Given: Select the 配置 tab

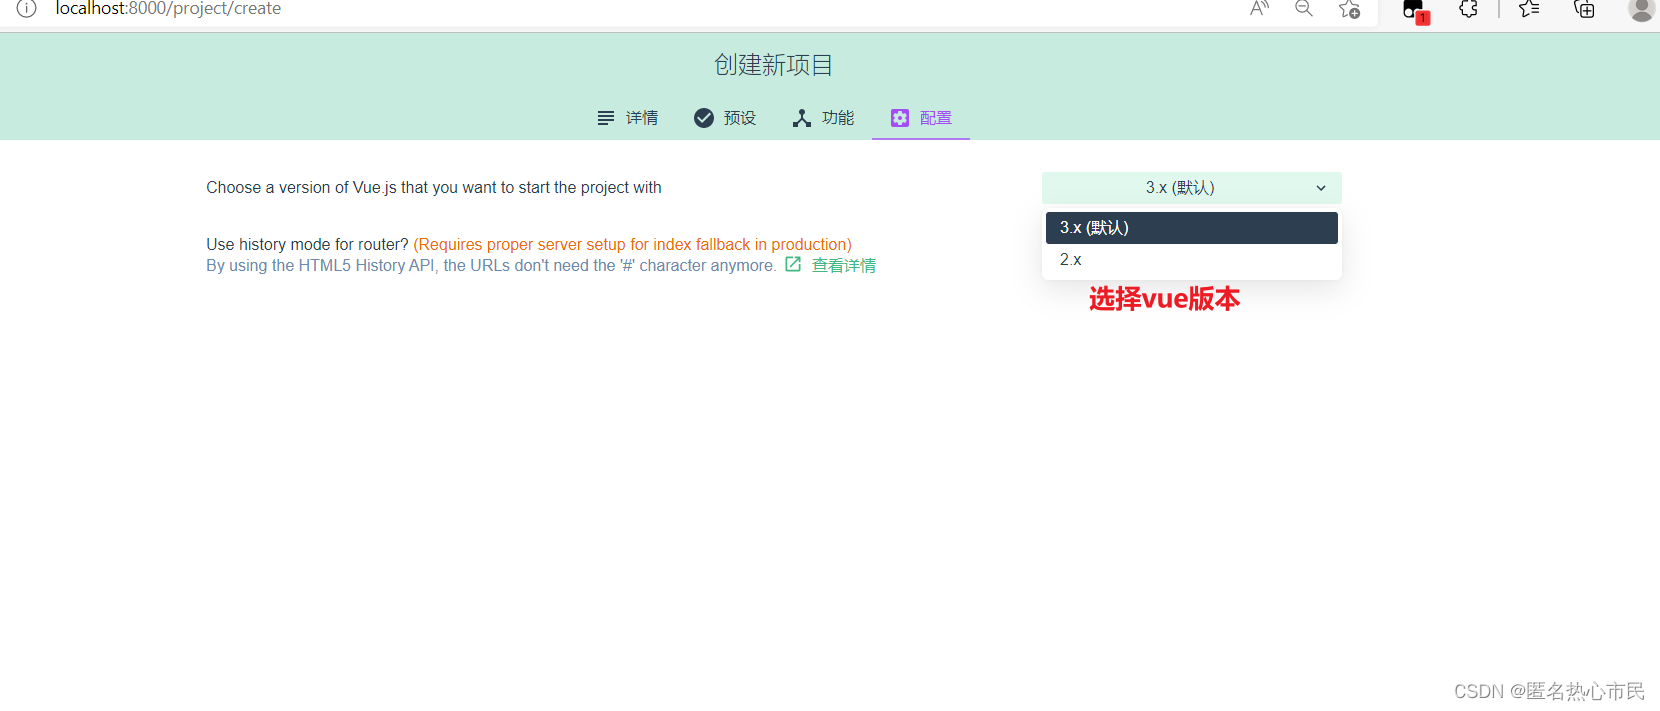Looking at the screenshot, I should (921, 118).
